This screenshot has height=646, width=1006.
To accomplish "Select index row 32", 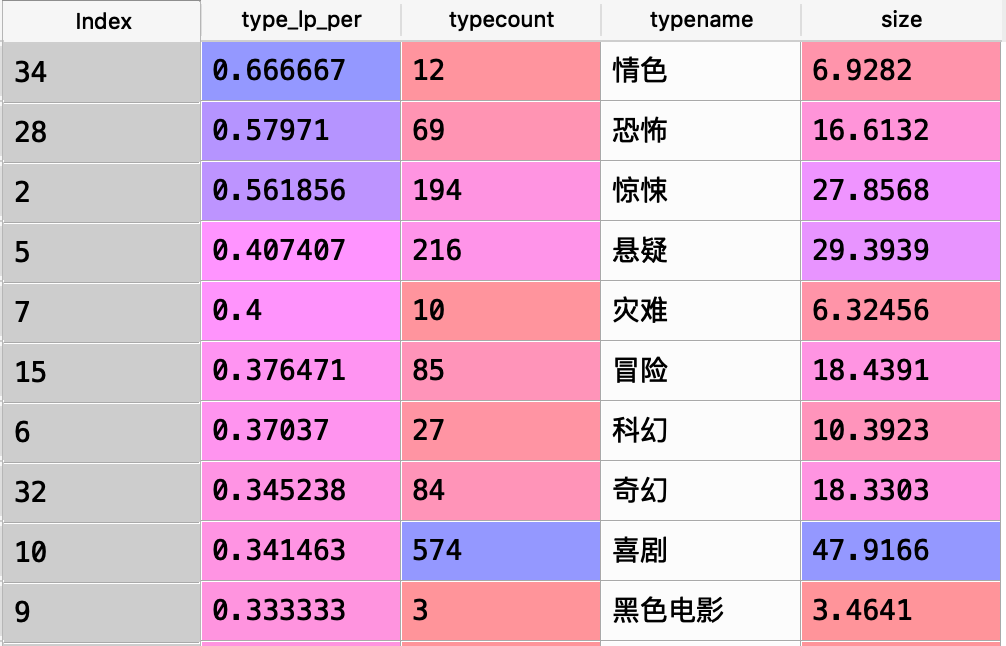I will pos(101,491).
